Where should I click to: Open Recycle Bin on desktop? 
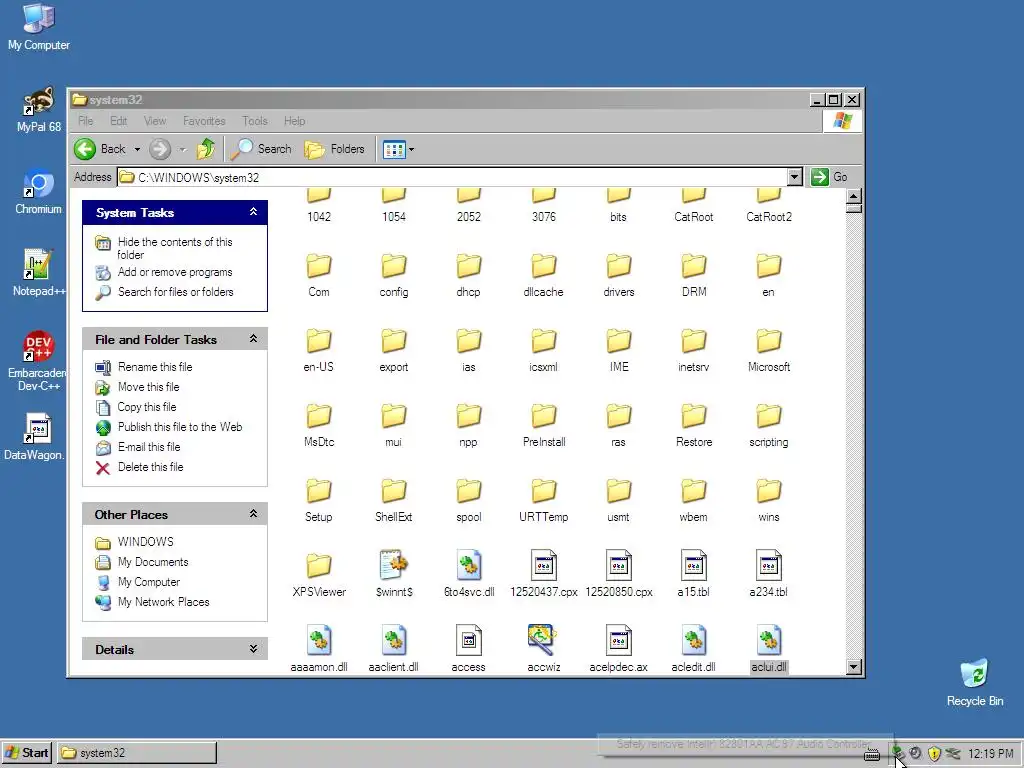(x=974, y=682)
